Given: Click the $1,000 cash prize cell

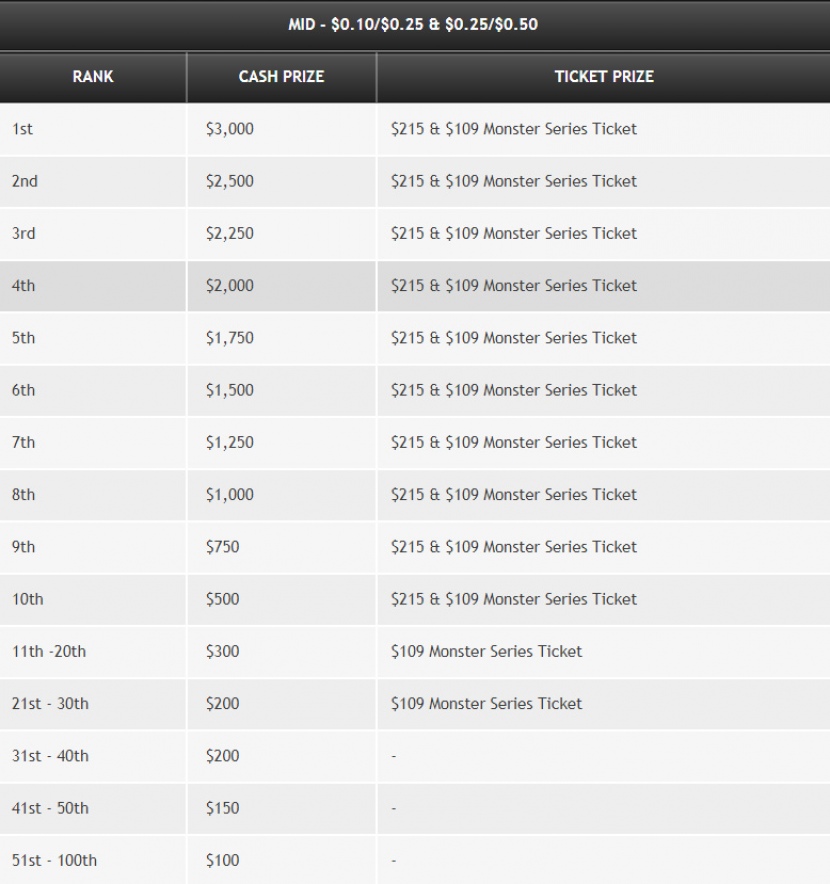Looking at the screenshot, I should (281, 495).
